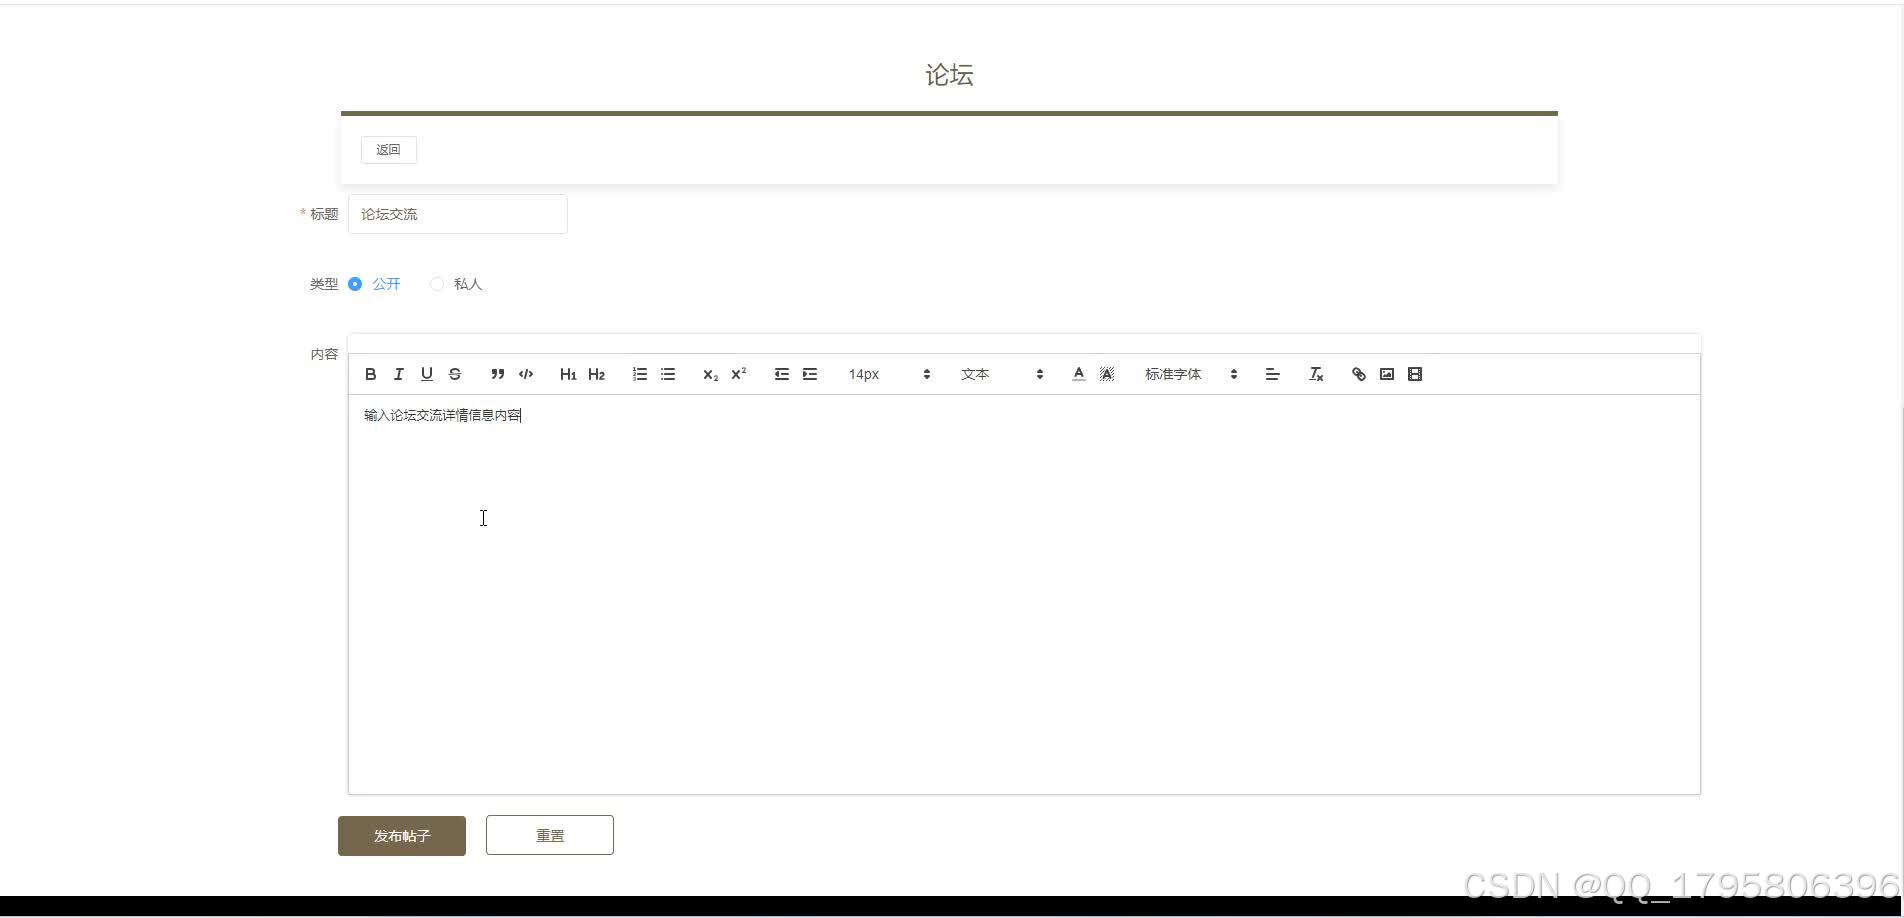Toggle underline formatting

427,374
